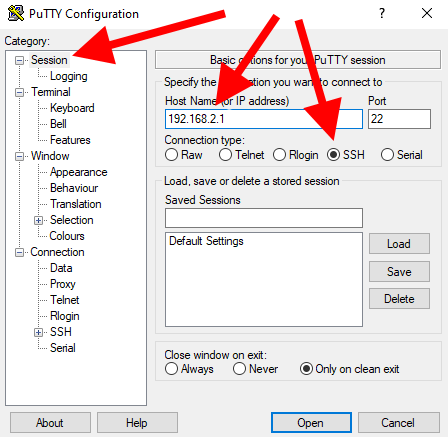Focus the Host Name input field
The image size is (448, 437).
point(264,119)
